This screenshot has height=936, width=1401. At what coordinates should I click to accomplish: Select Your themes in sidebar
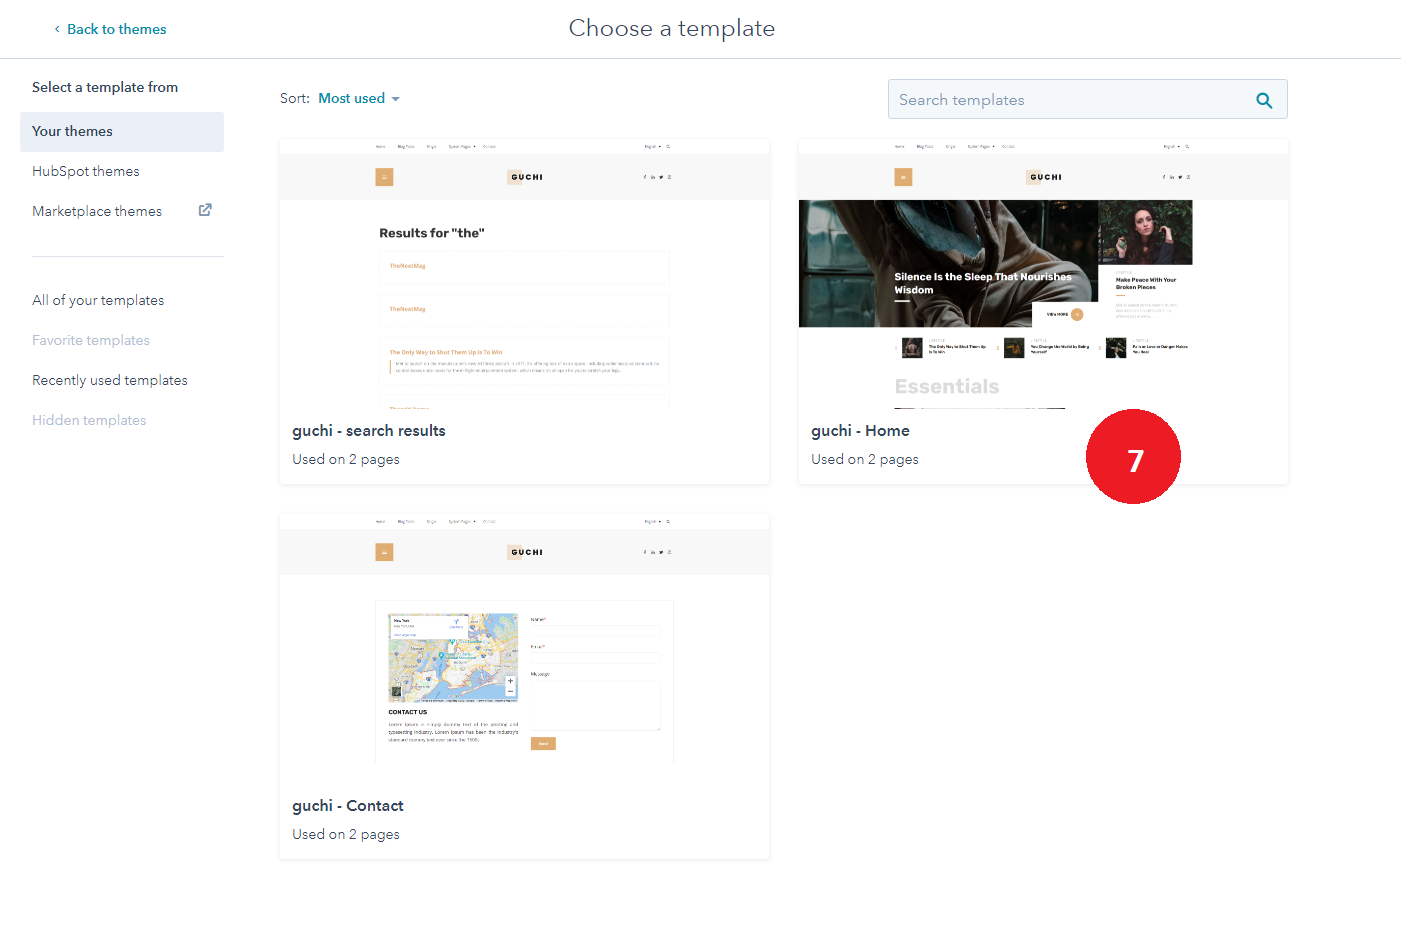coord(72,131)
